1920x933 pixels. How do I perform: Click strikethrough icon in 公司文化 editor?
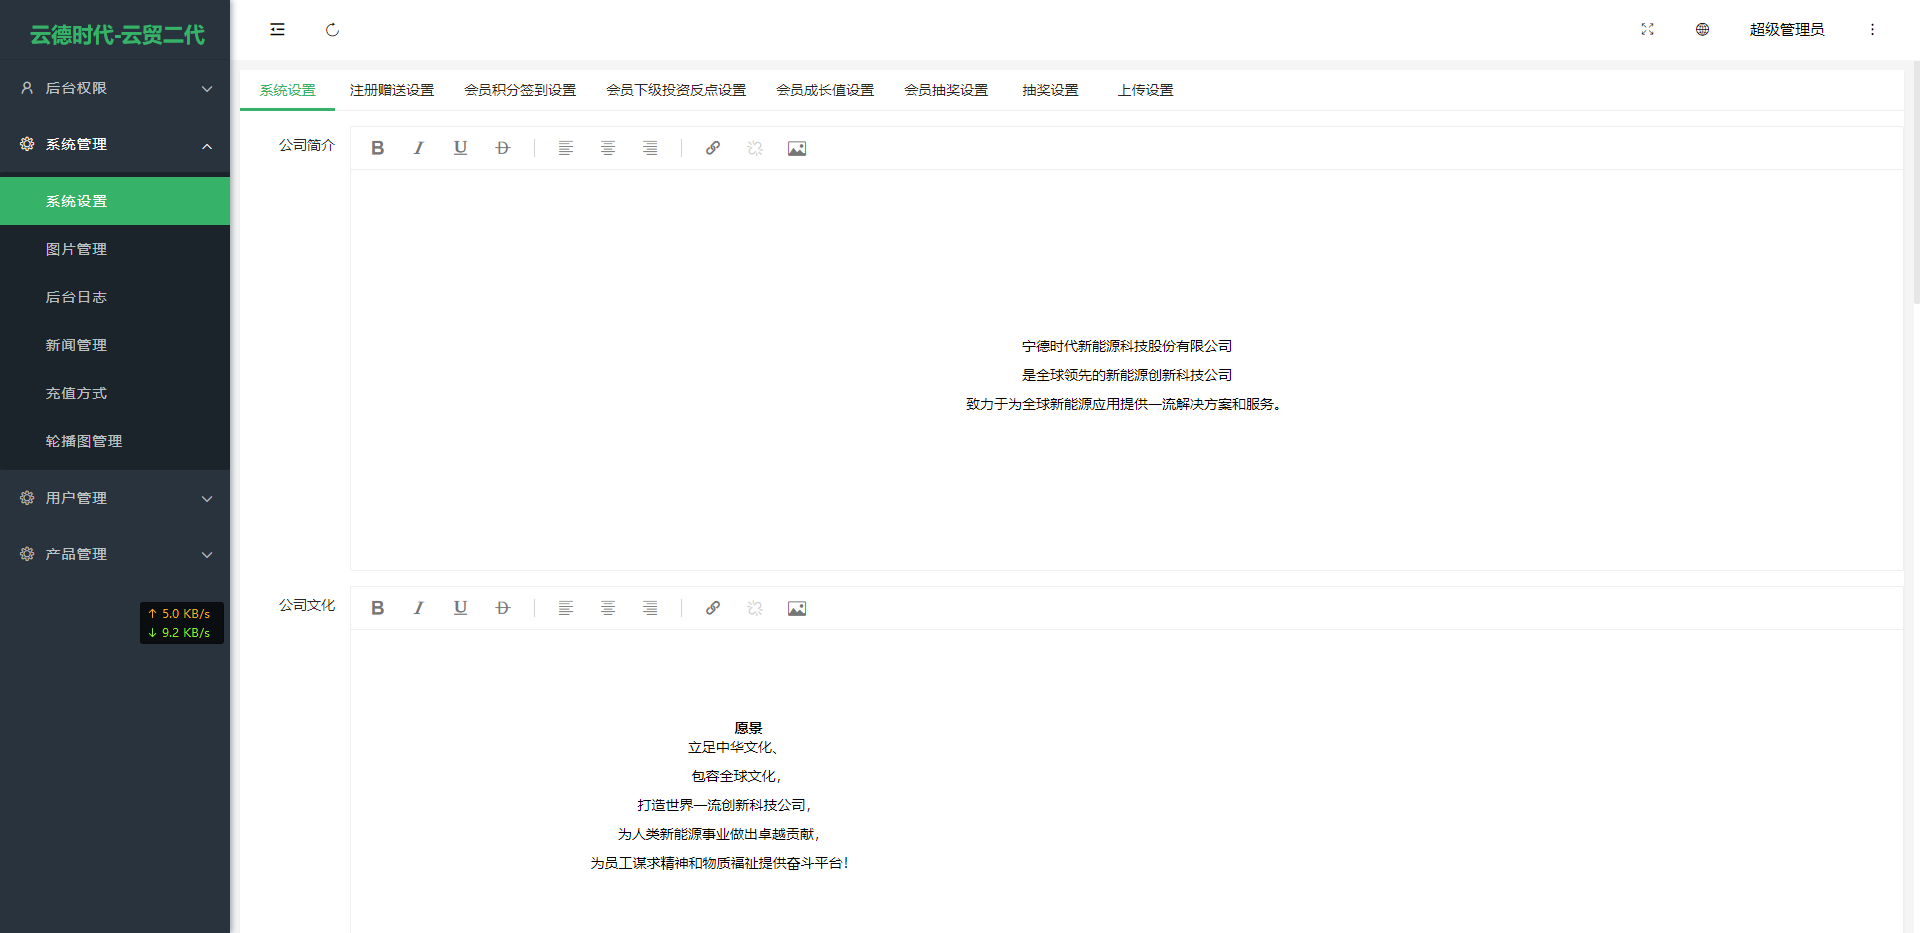click(503, 608)
